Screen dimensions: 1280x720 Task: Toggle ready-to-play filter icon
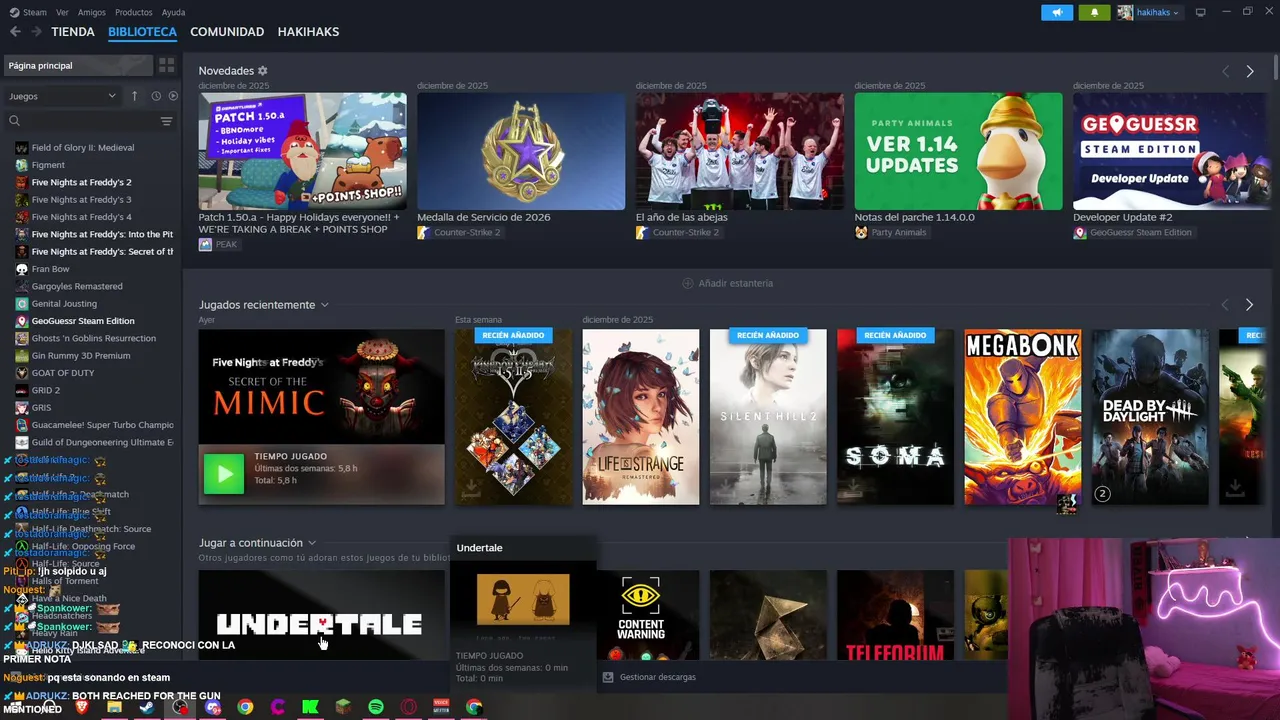pyautogui.click(x=173, y=96)
